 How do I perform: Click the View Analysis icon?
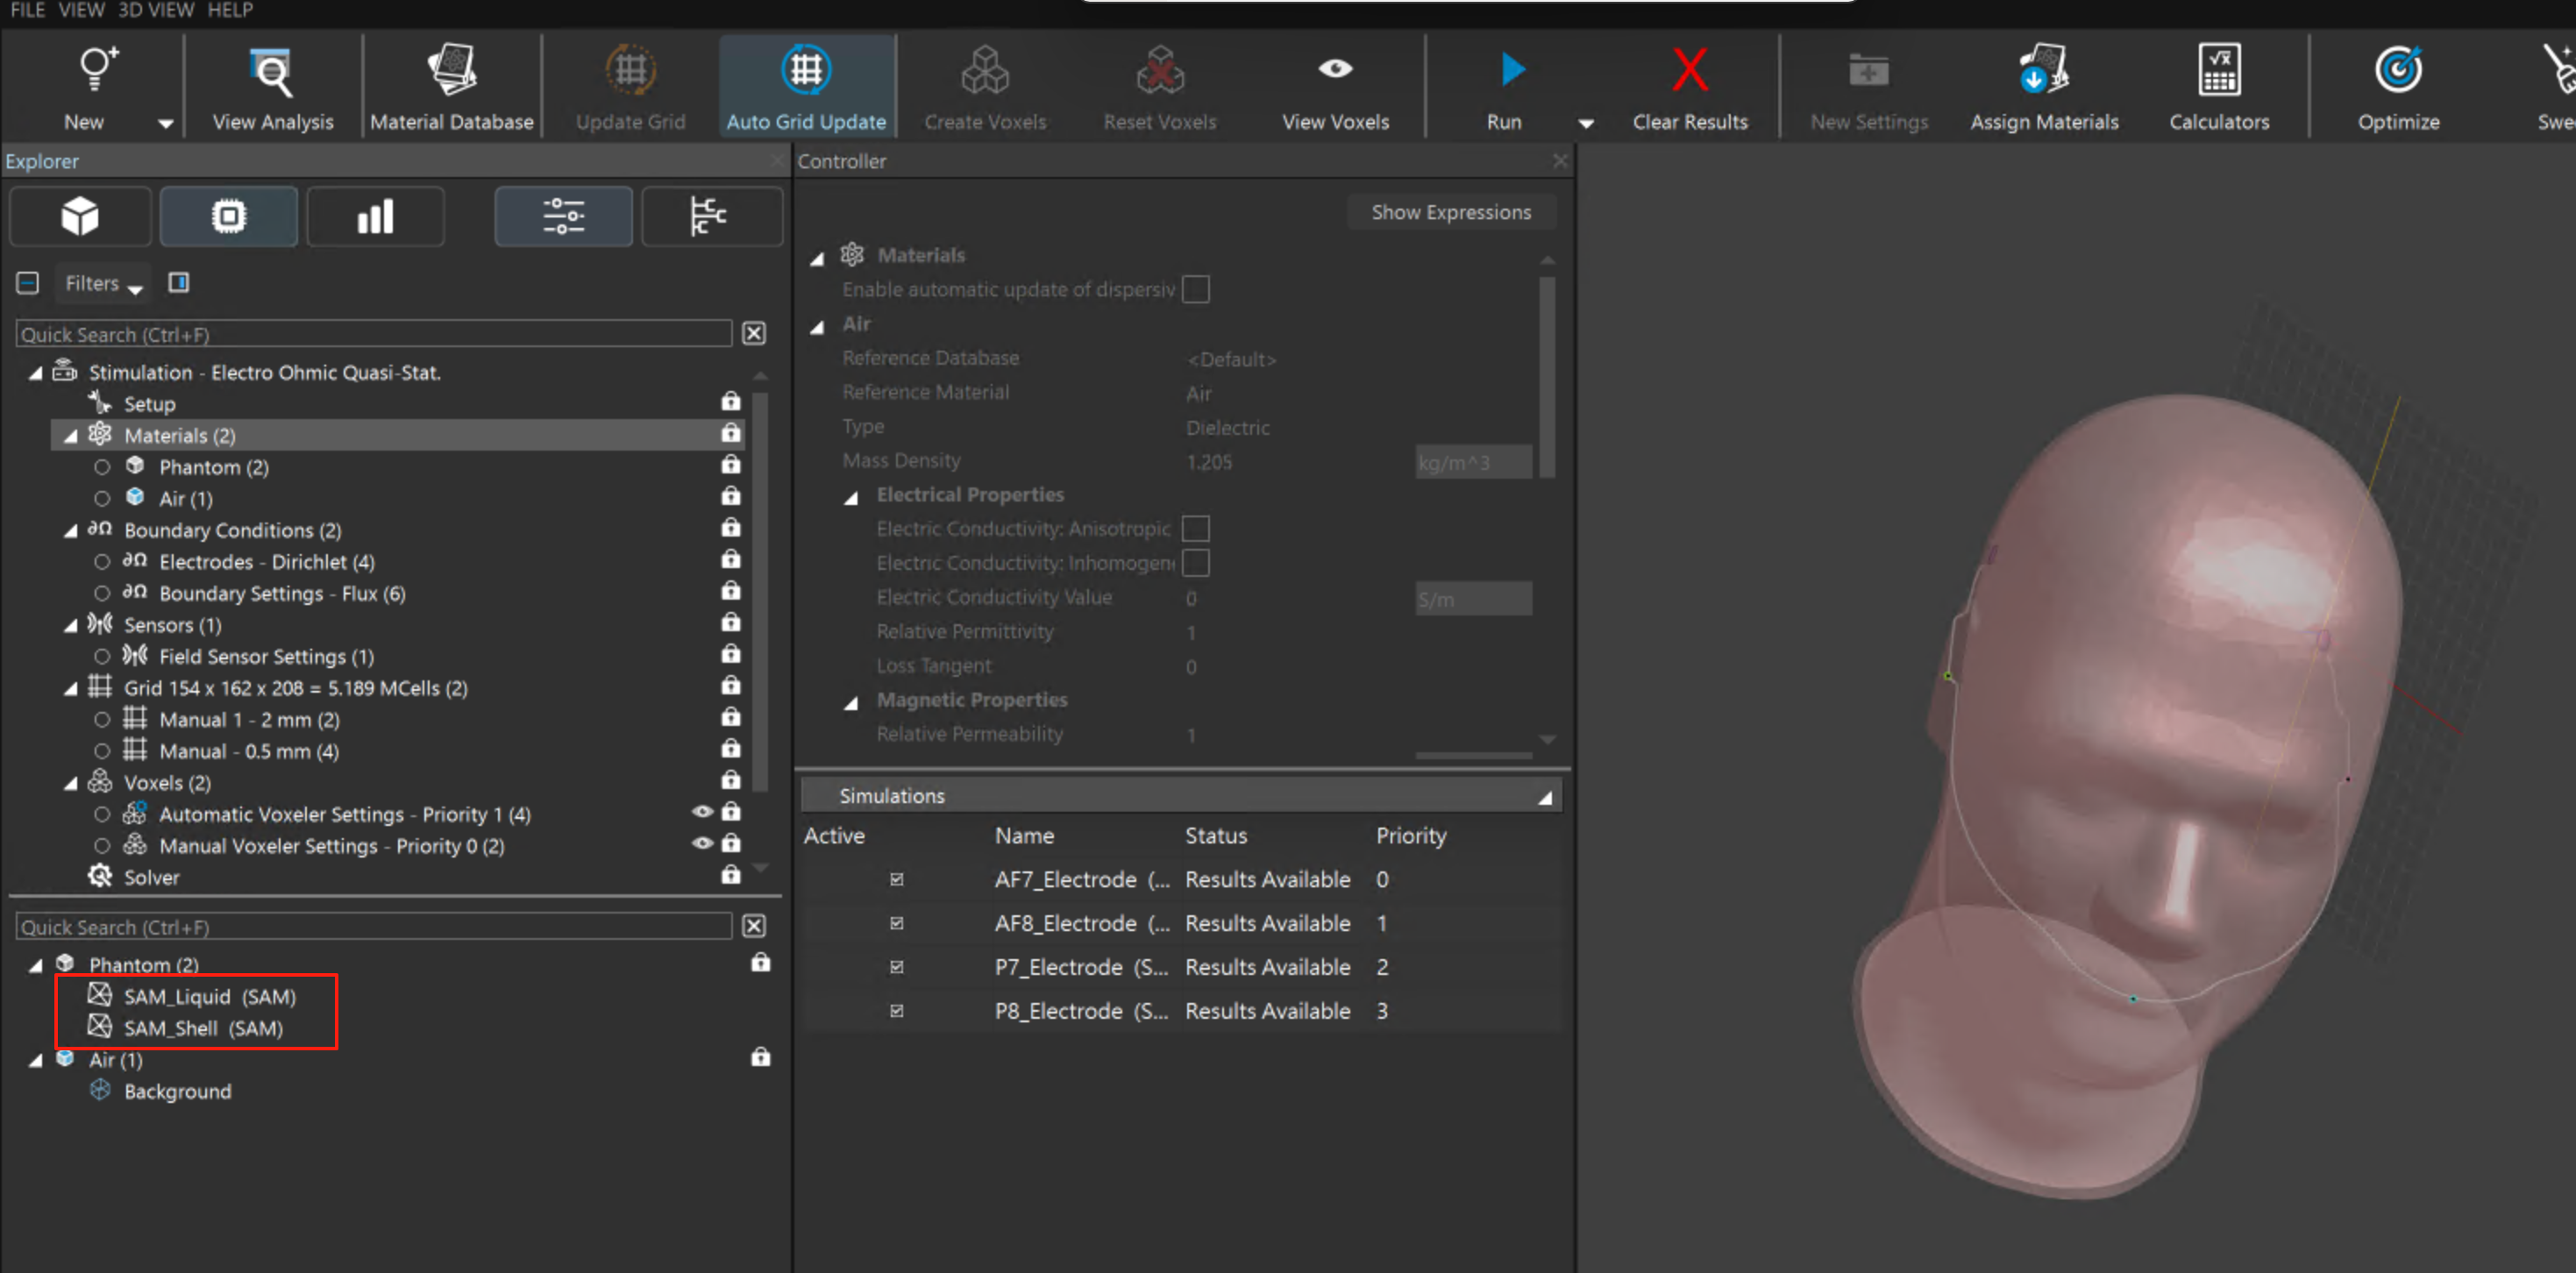coord(272,72)
